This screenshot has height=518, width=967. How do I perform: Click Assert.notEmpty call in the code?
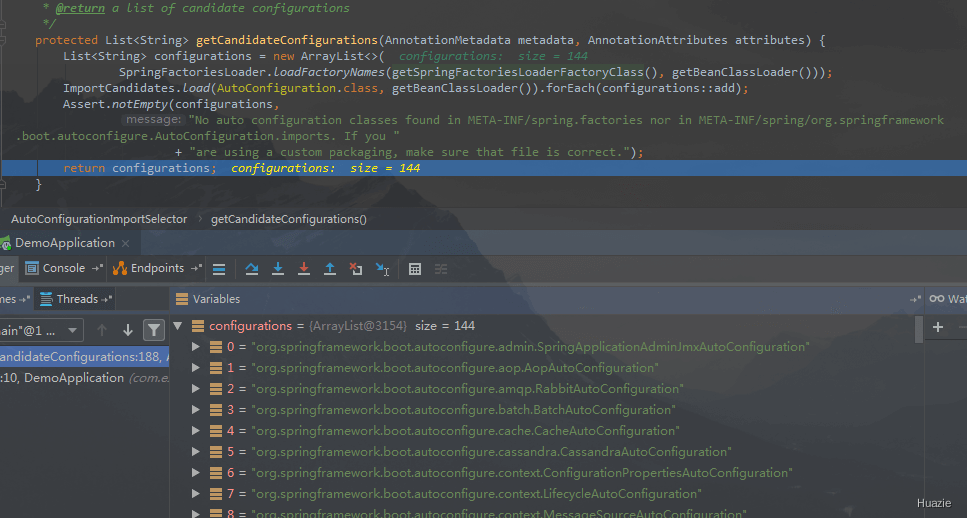click(115, 104)
